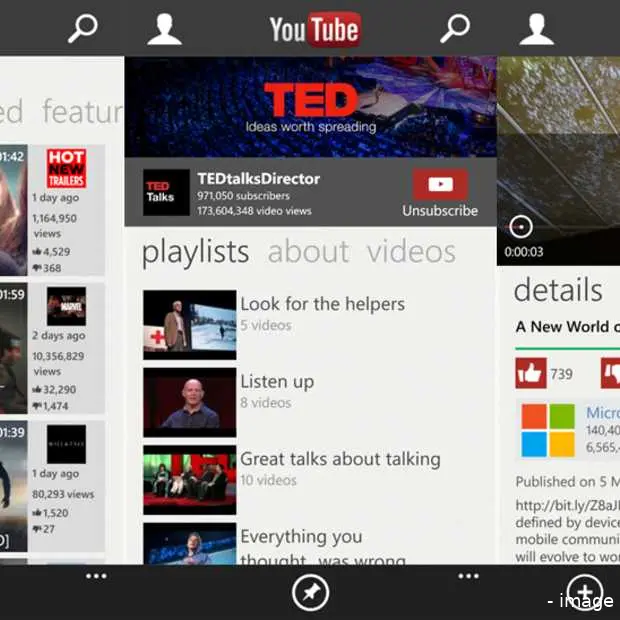
Task: Open the Microsoft channel logo
Action: point(548,430)
